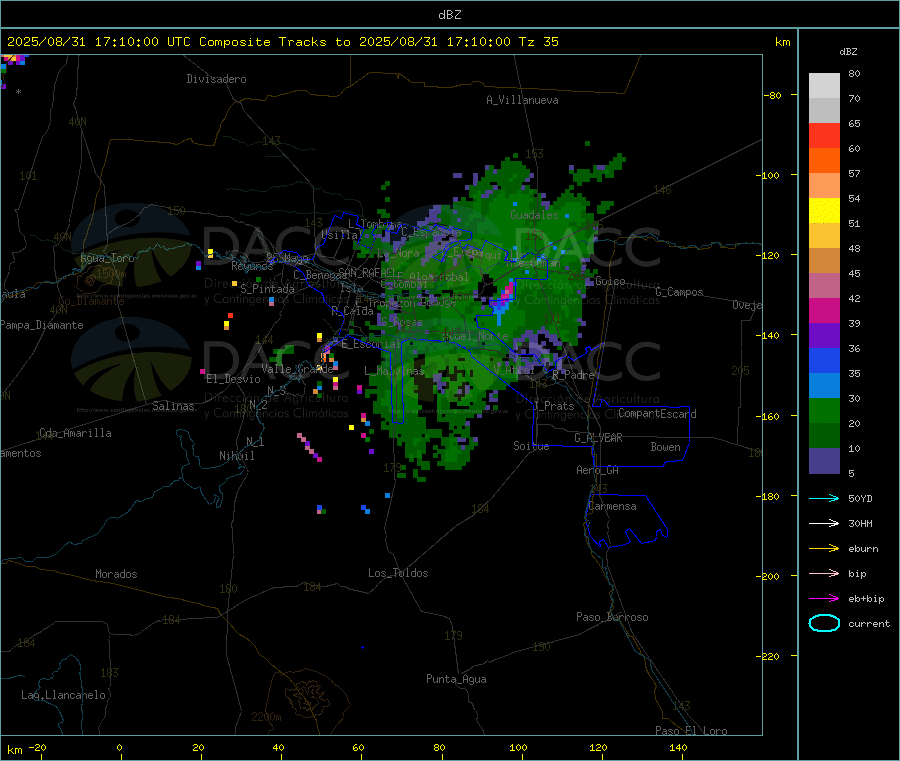Screen dimensions: 900x761
Task: Pick the red 60-65 dBZ swatch
Action: [x=824, y=135]
